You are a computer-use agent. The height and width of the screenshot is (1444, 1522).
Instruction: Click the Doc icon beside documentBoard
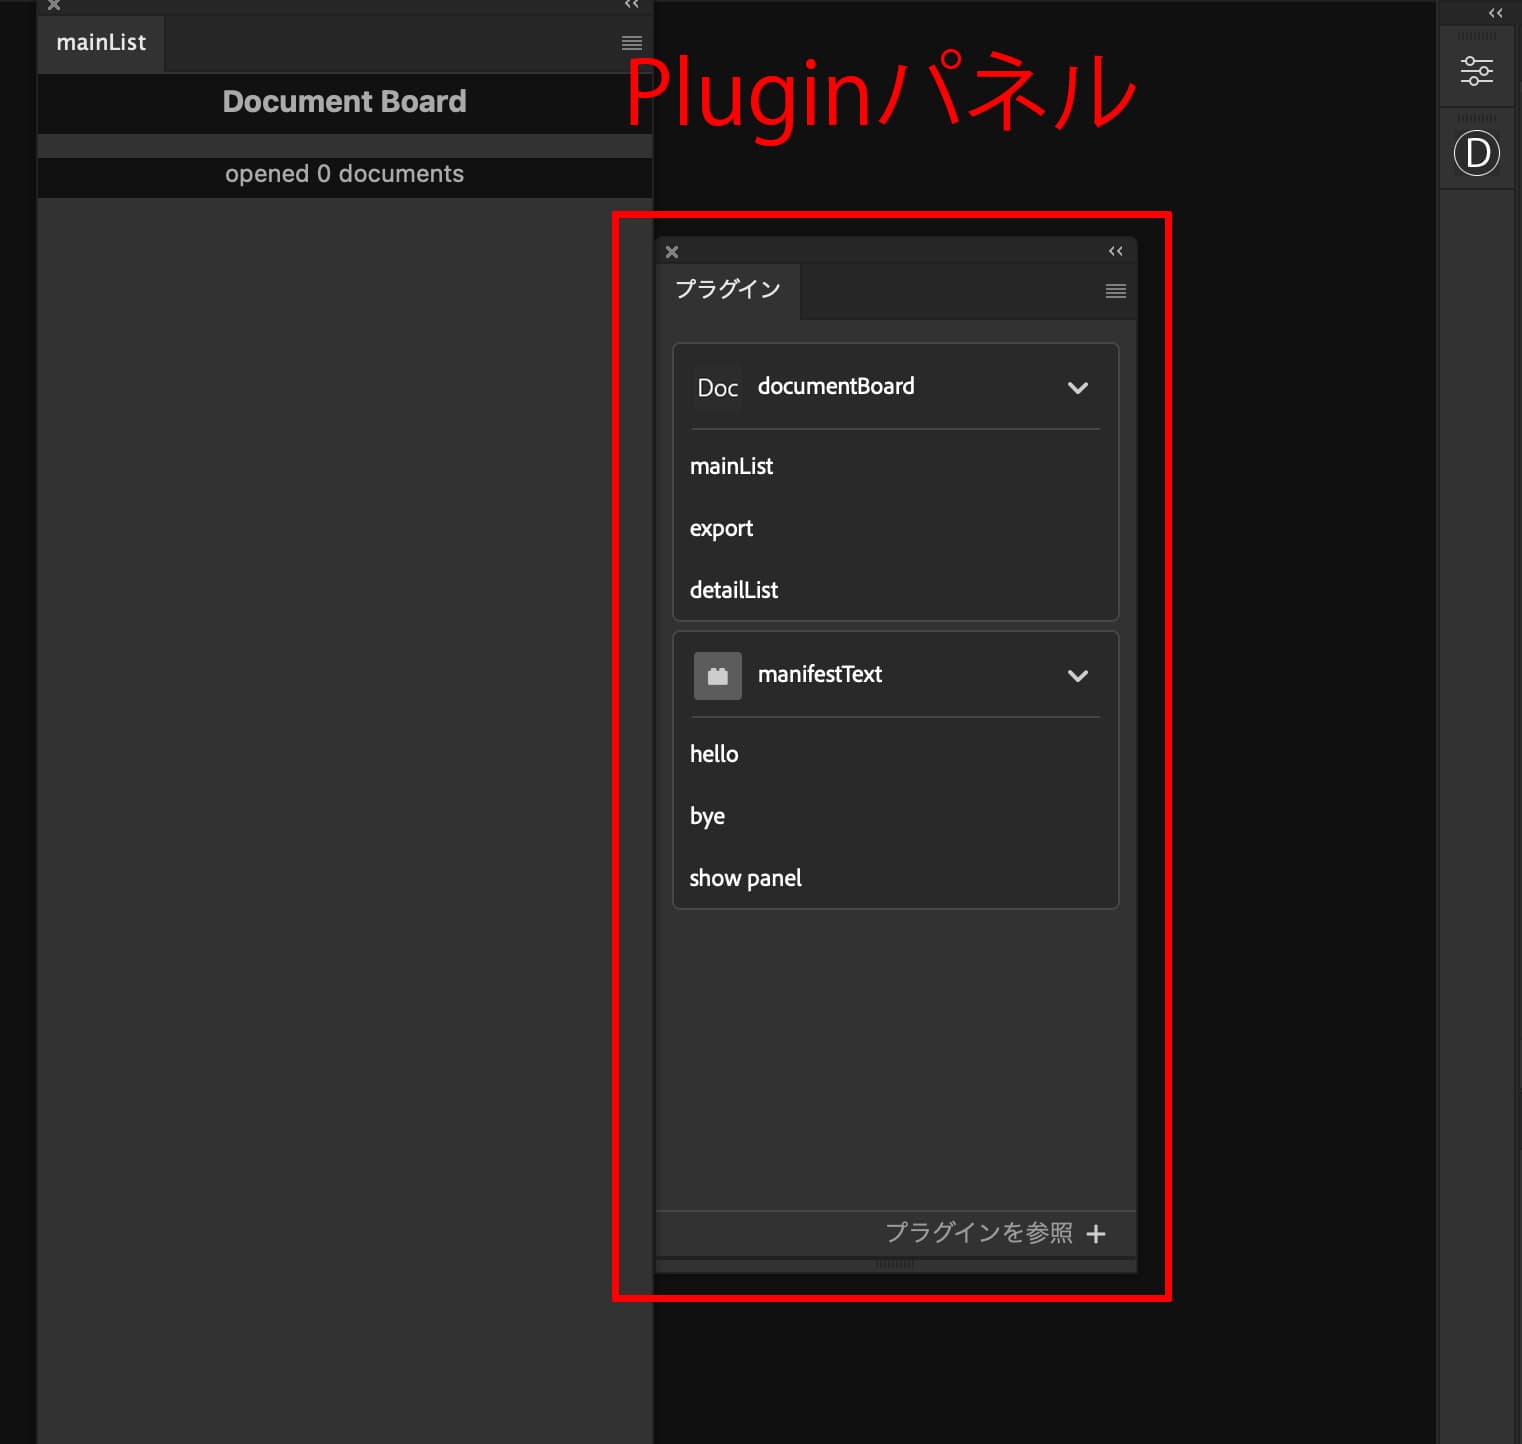[717, 388]
